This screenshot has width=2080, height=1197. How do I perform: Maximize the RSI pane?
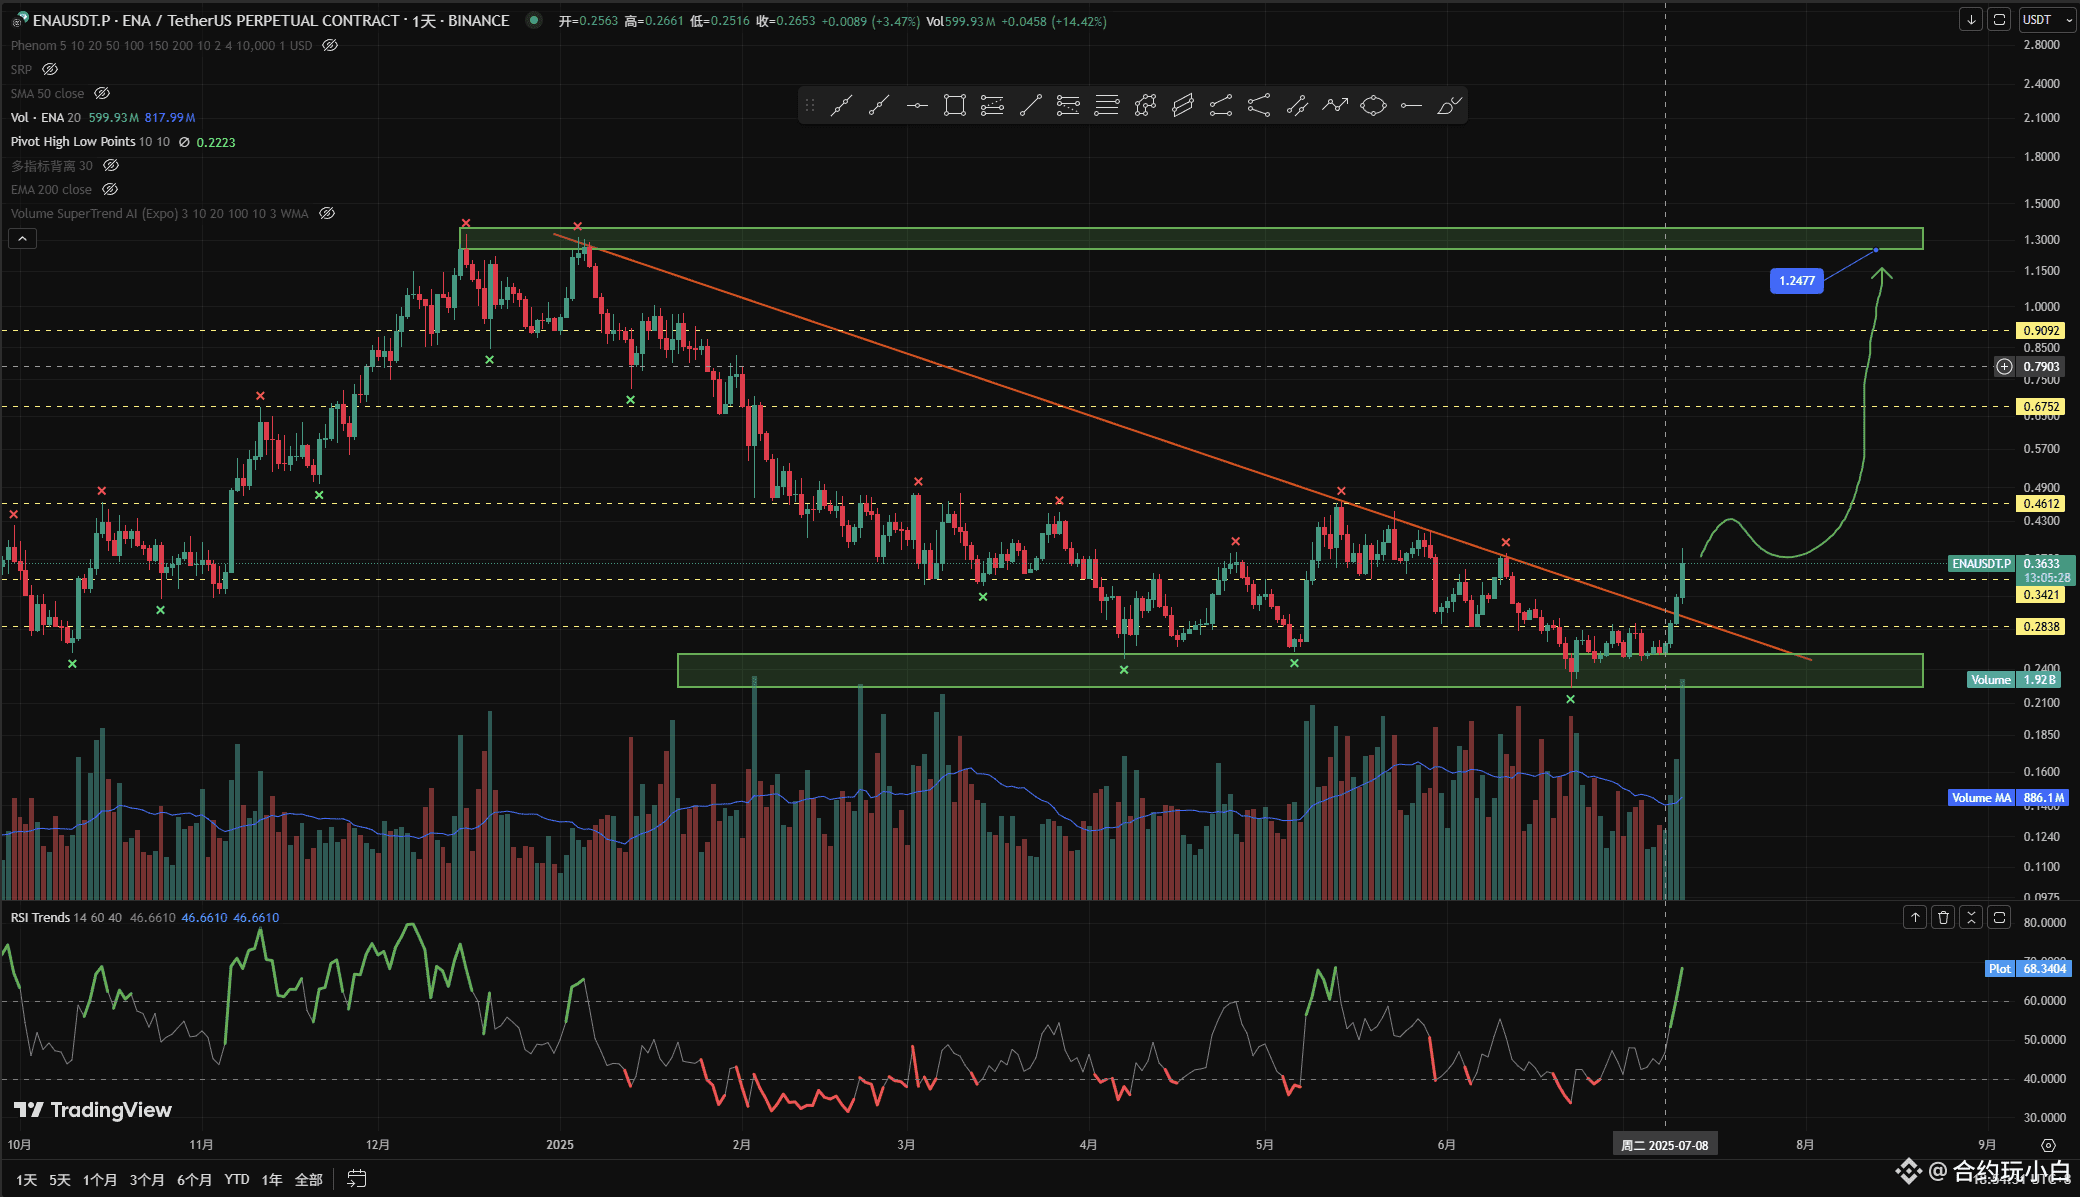click(x=1999, y=917)
